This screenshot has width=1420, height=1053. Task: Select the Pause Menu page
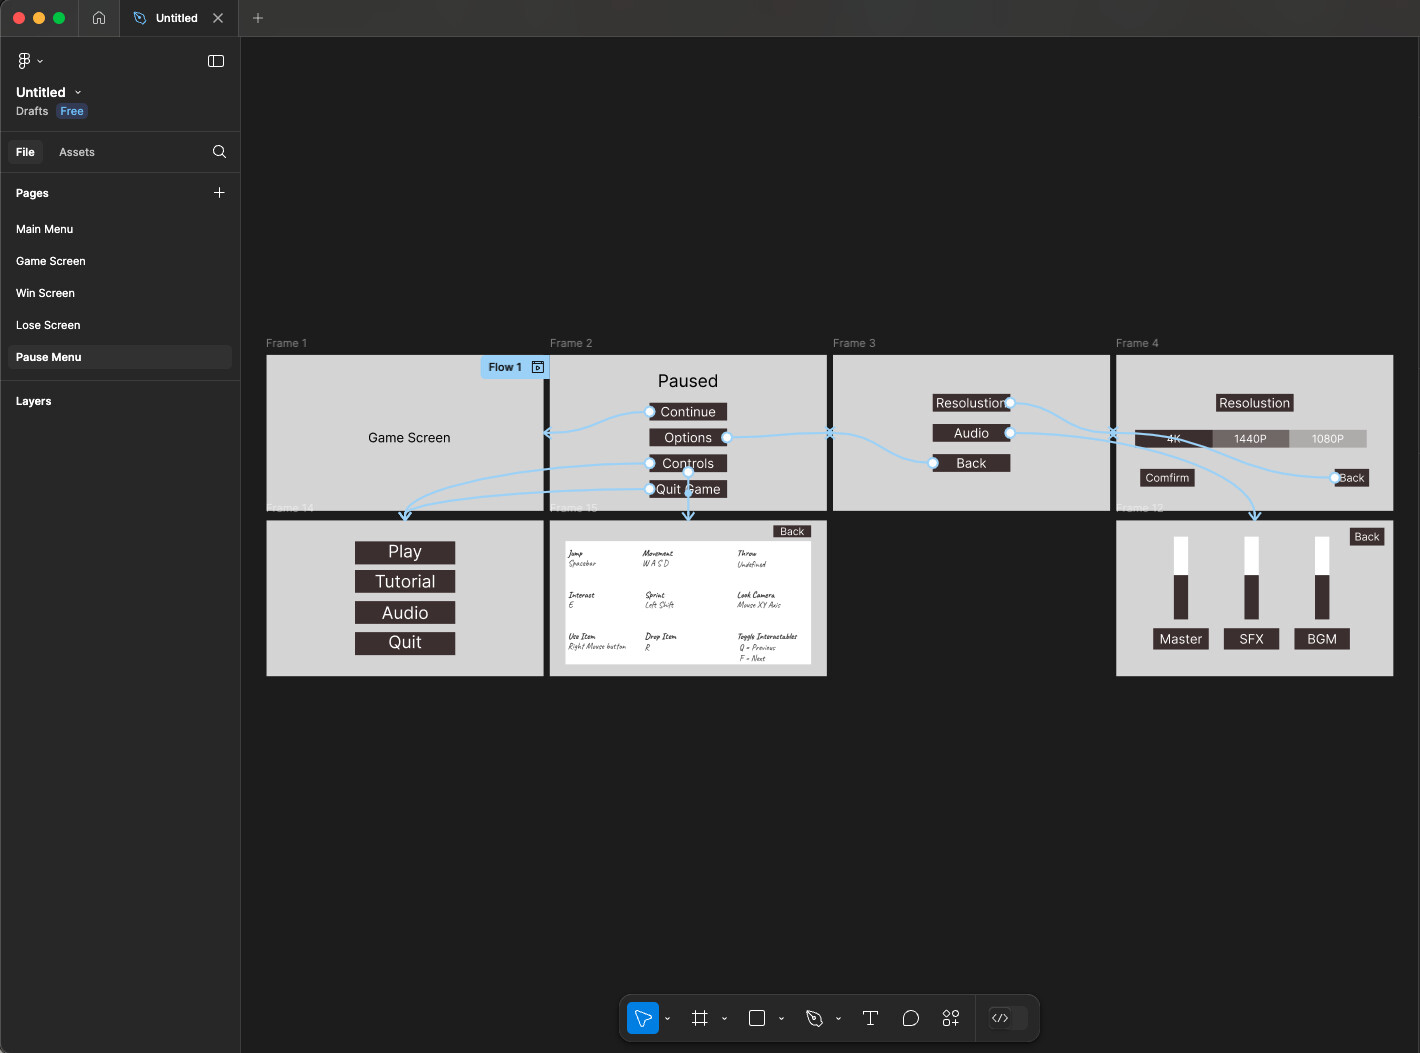coord(120,357)
